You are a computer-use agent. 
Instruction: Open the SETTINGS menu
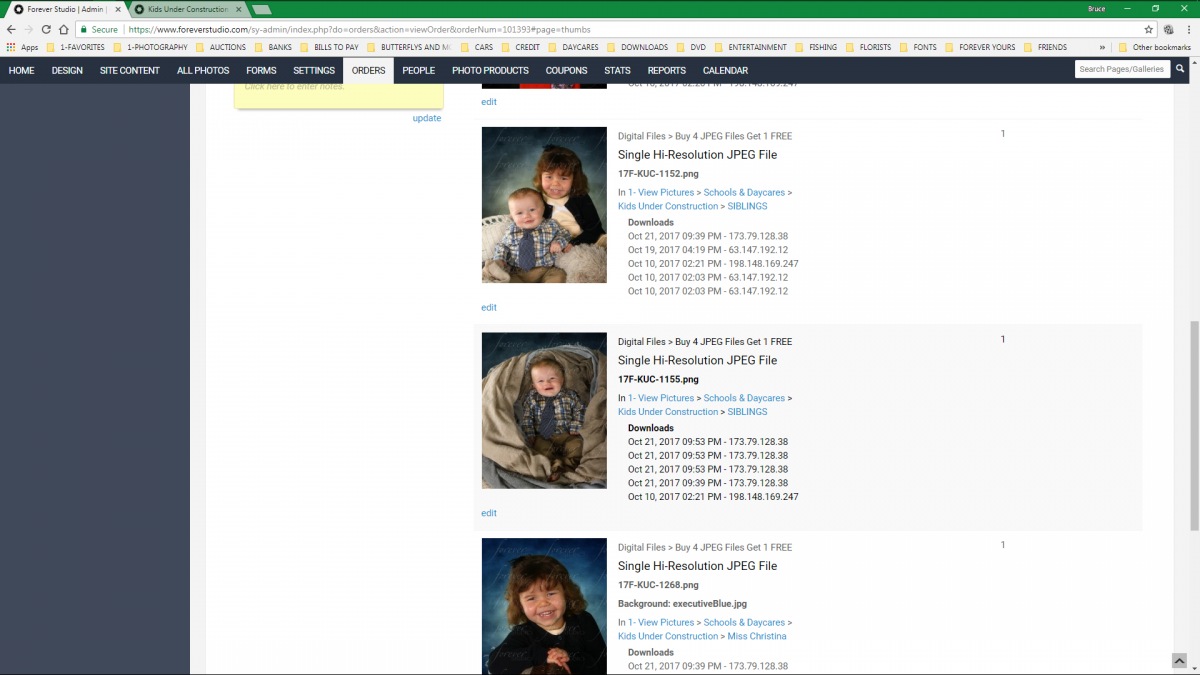point(314,70)
